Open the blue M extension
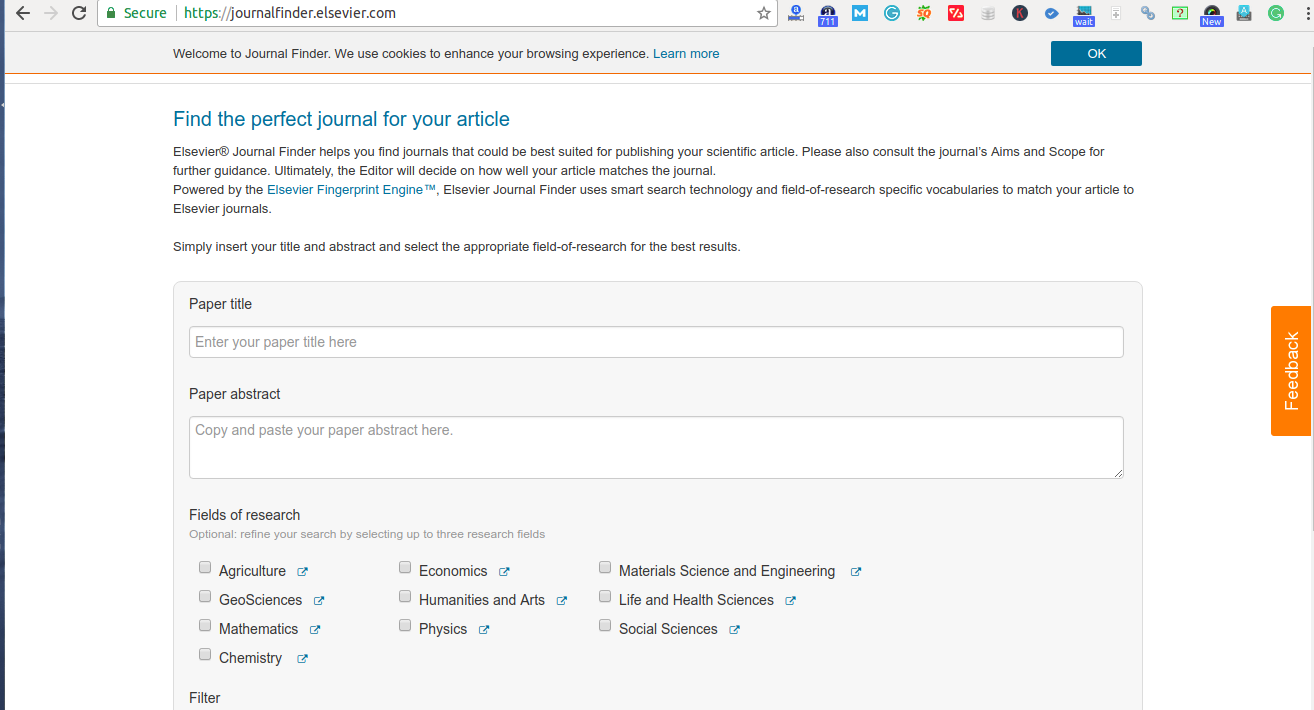 (860, 13)
